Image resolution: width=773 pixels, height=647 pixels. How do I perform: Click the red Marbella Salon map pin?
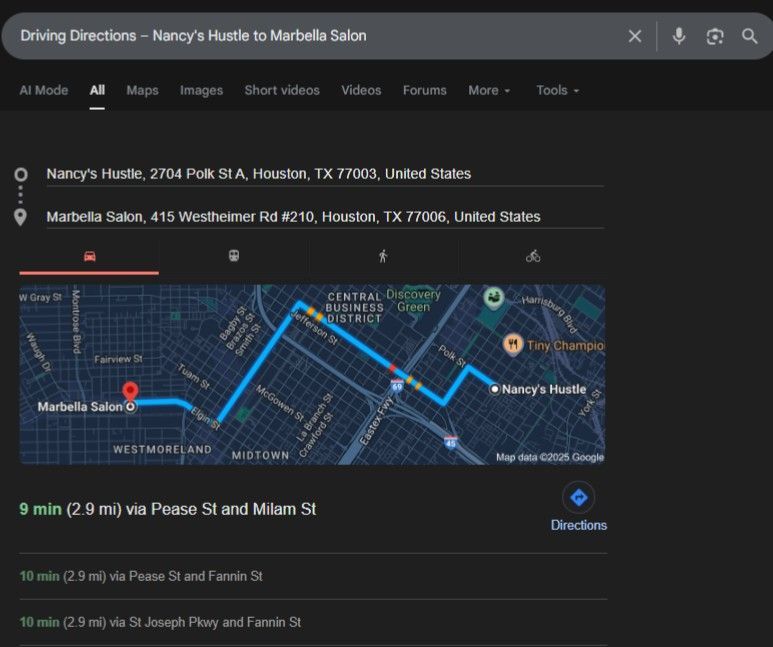coord(130,392)
